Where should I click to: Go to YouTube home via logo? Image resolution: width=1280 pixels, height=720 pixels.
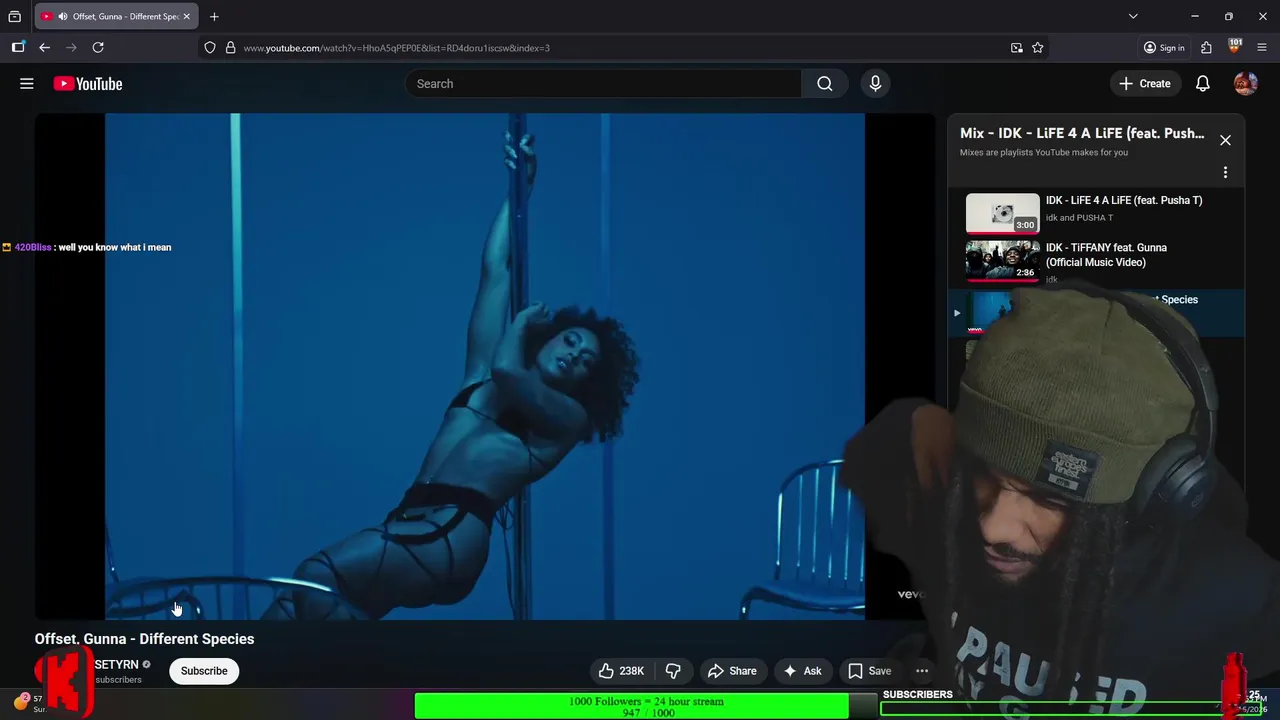(x=88, y=84)
